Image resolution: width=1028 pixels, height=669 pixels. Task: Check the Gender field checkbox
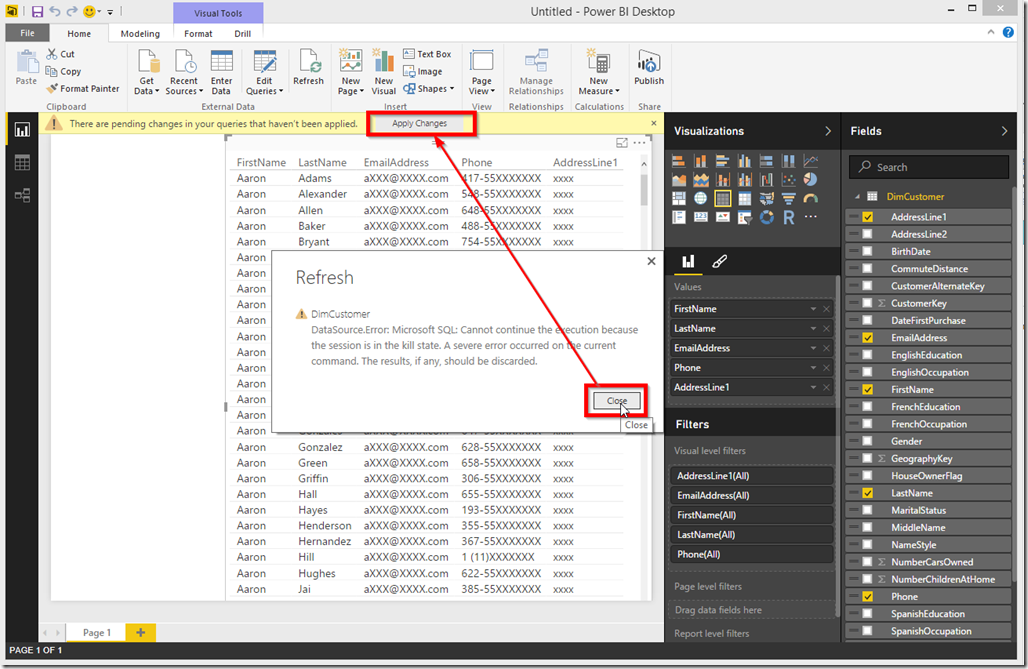867,441
